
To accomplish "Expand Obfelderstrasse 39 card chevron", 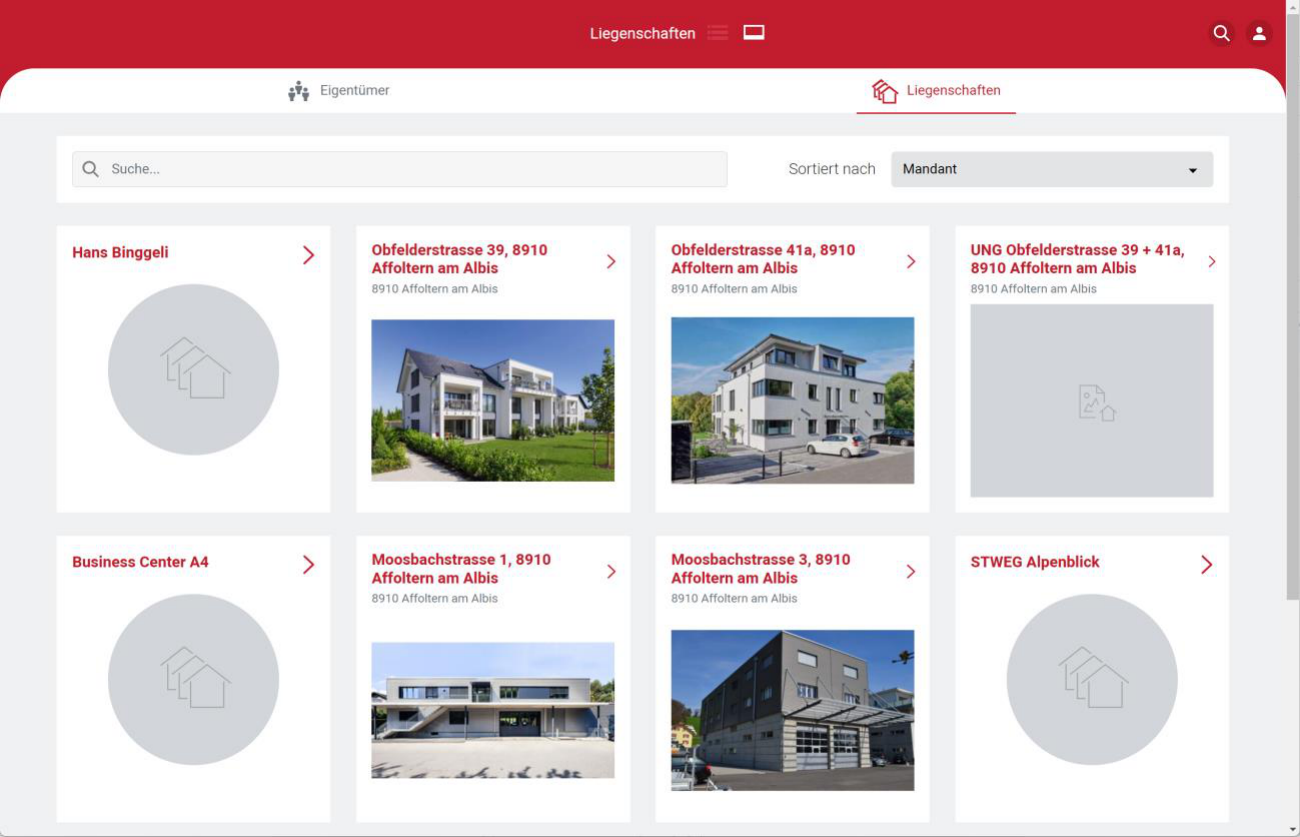I will [611, 262].
